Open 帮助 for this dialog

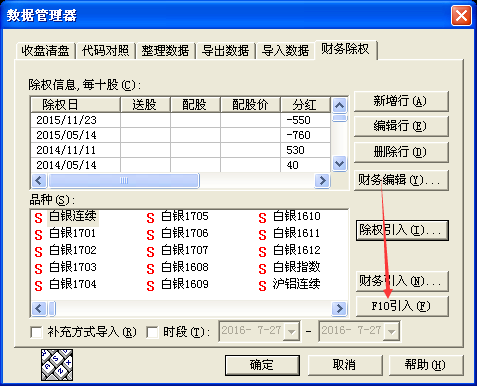[x=426, y=365]
